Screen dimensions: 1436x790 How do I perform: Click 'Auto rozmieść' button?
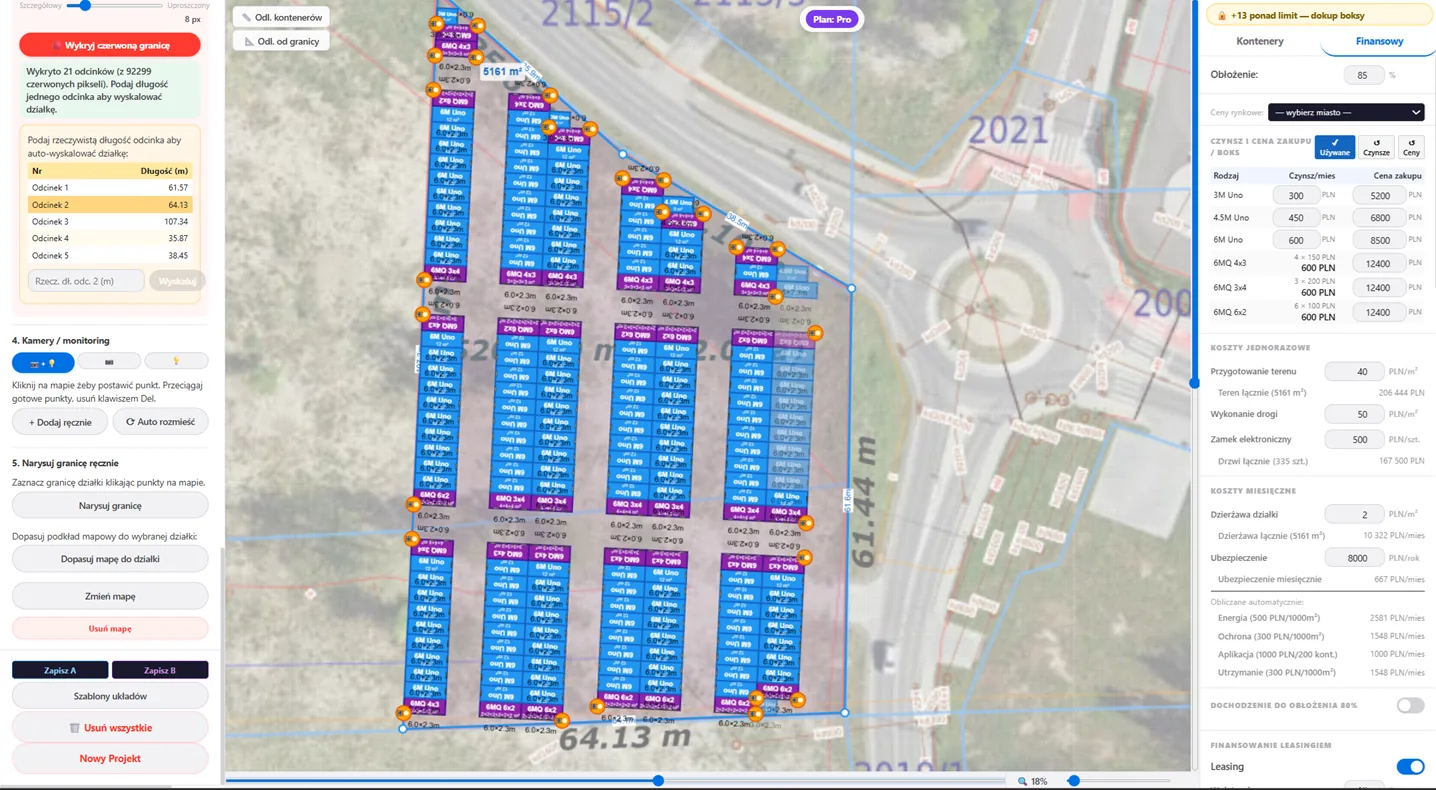tap(160, 422)
